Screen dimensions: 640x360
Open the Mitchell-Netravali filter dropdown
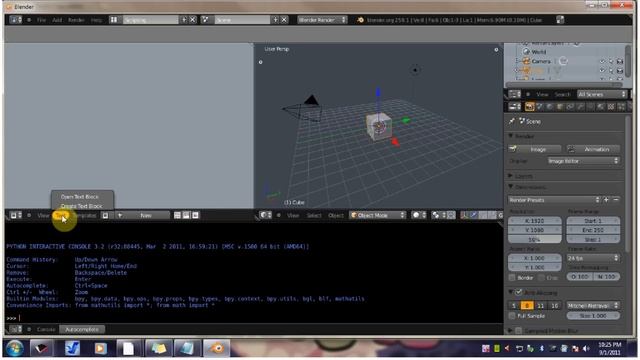pyautogui.click(x=593, y=305)
